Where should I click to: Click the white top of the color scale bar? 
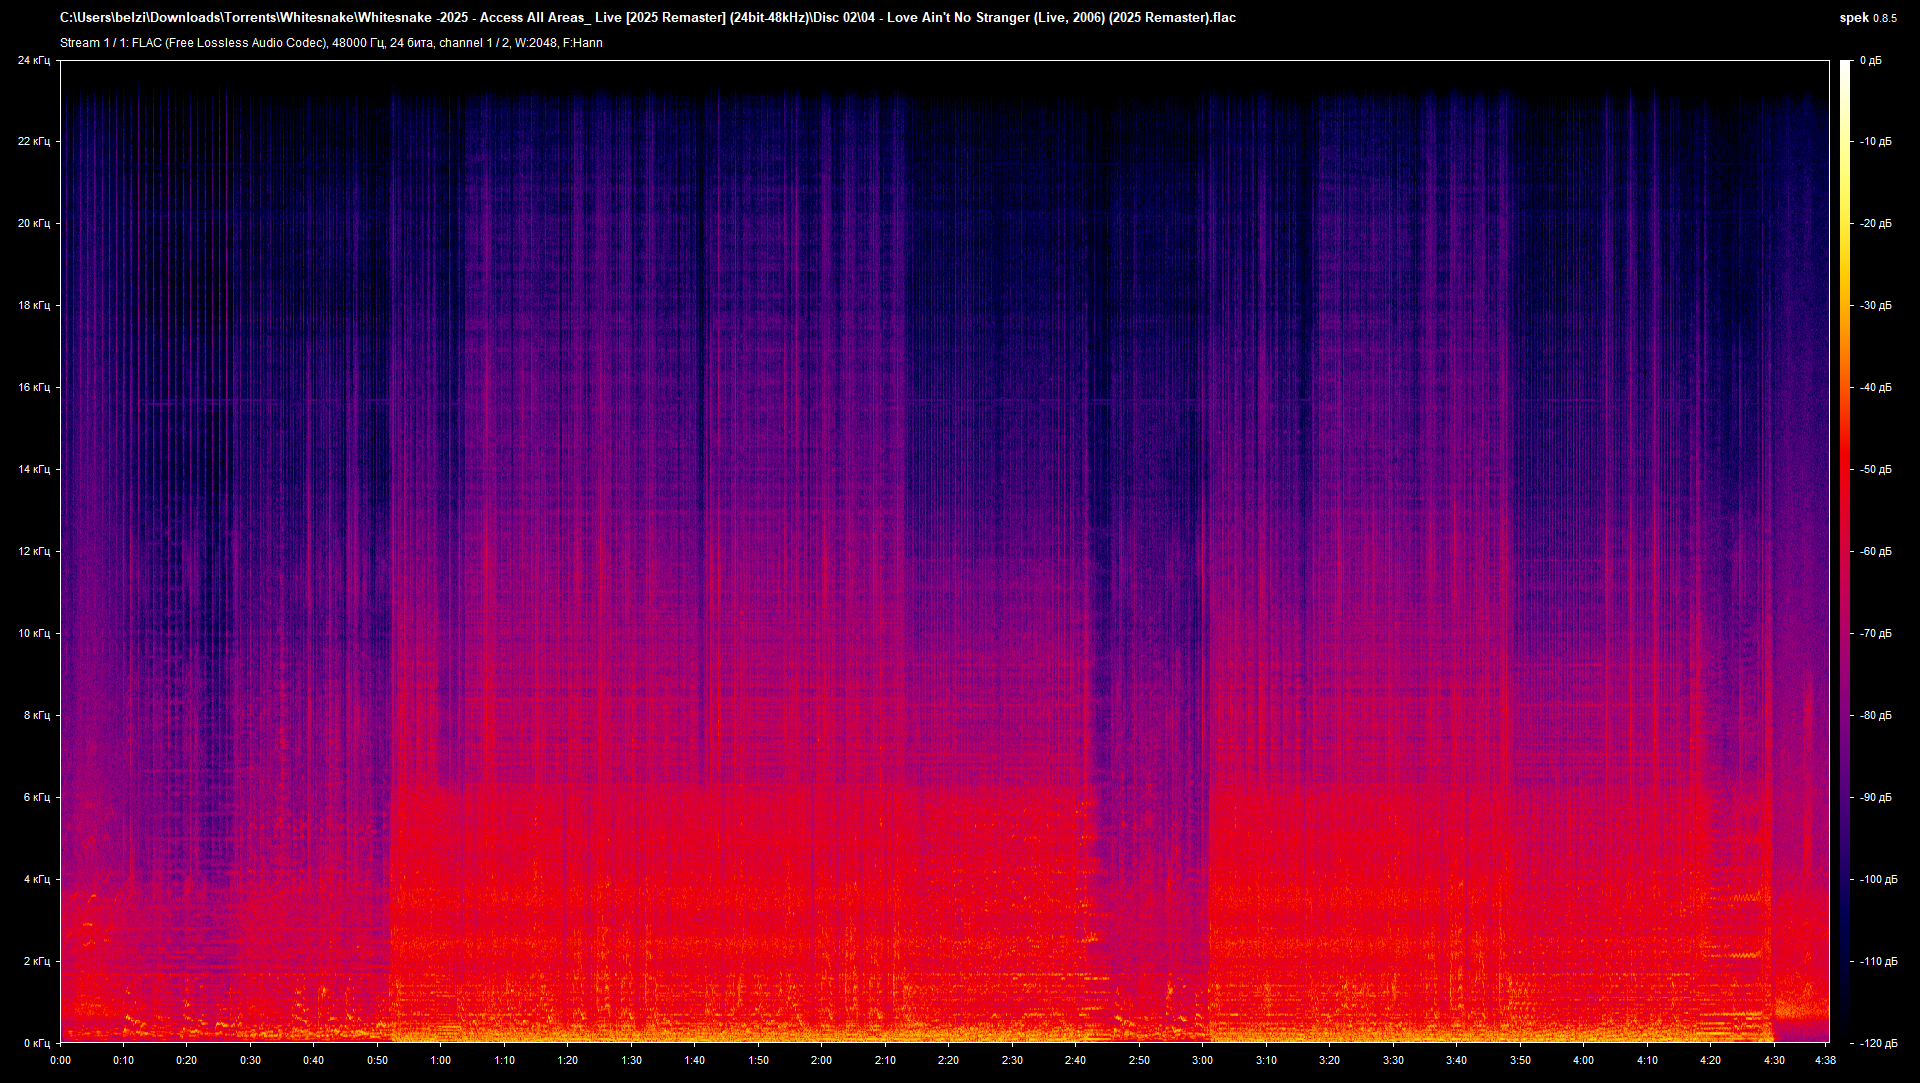tap(1845, 66)
